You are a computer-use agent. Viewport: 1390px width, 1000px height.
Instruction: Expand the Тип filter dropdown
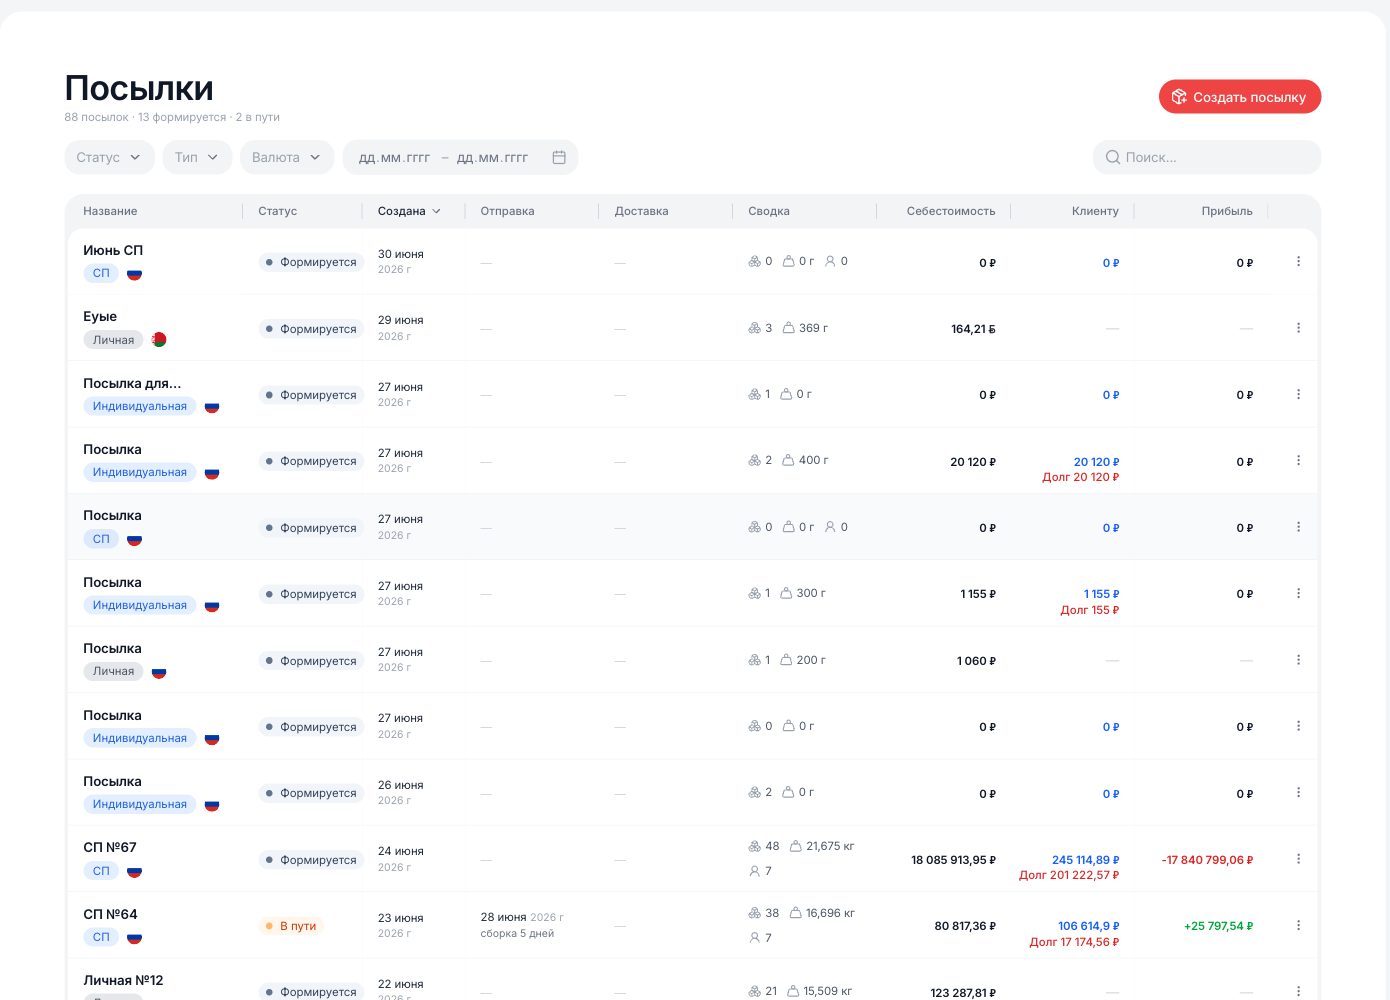tap(197, 157)
